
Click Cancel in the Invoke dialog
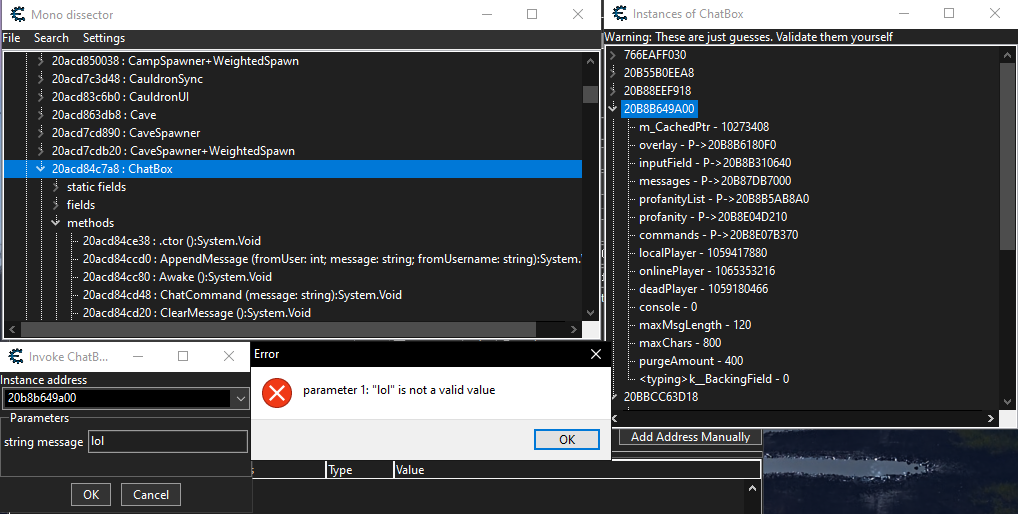point(151,494)
